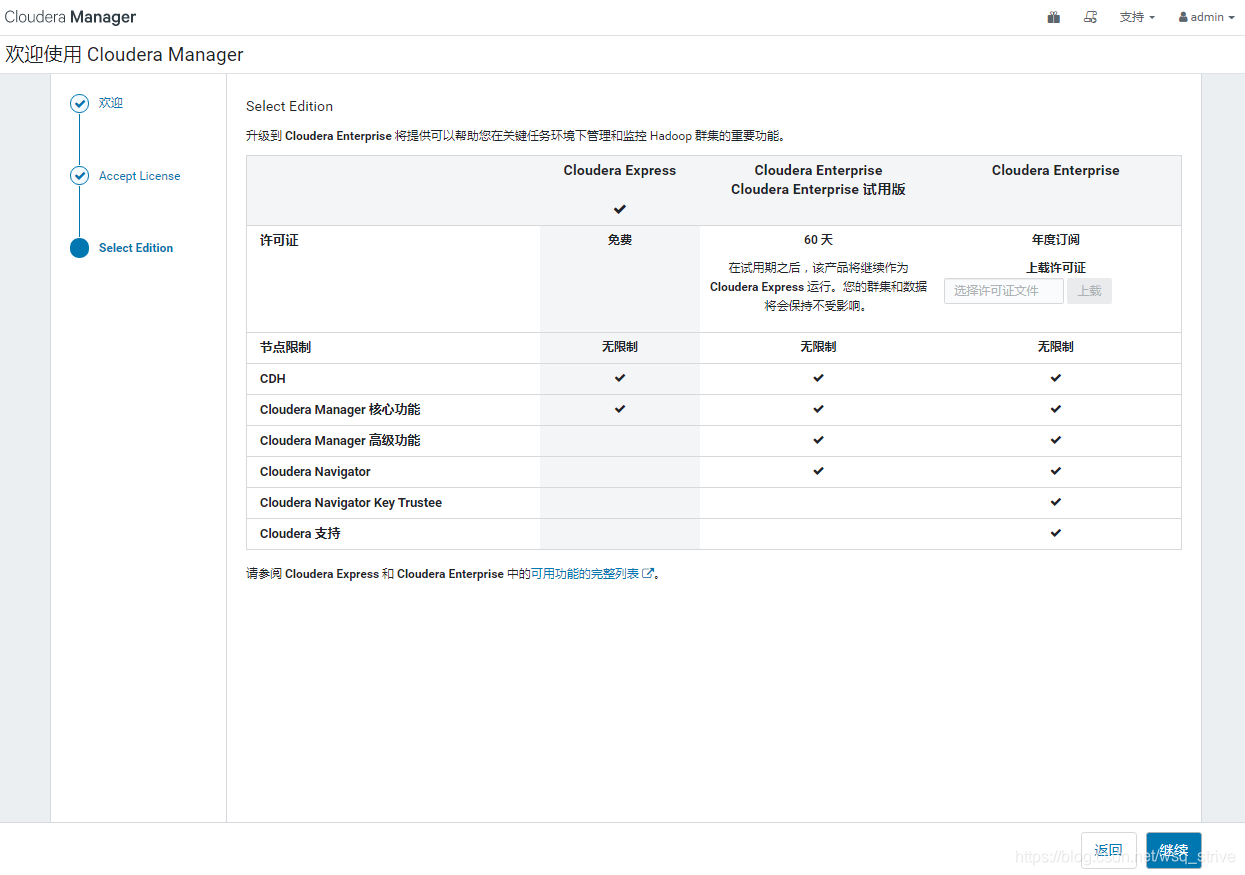Click the 年度订阅 text

click(x=1056, y=240)
